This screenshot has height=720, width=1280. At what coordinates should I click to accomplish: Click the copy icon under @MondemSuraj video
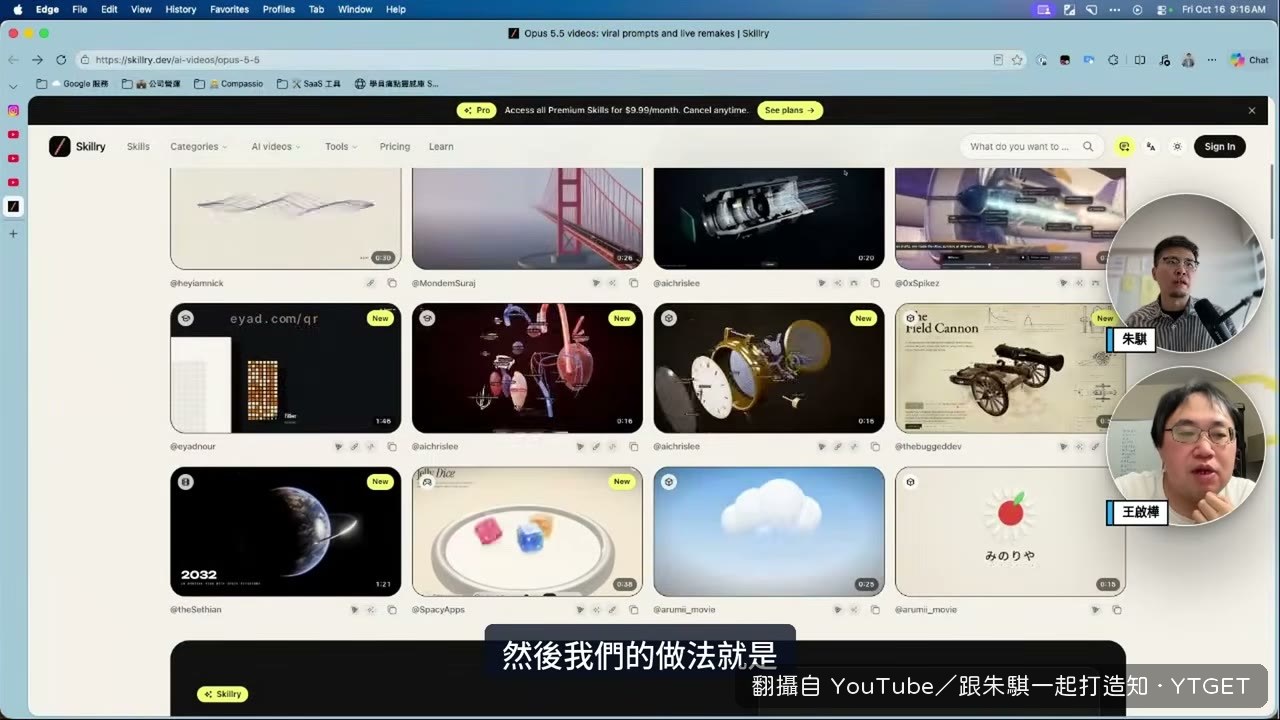click(x=634, y=283)
